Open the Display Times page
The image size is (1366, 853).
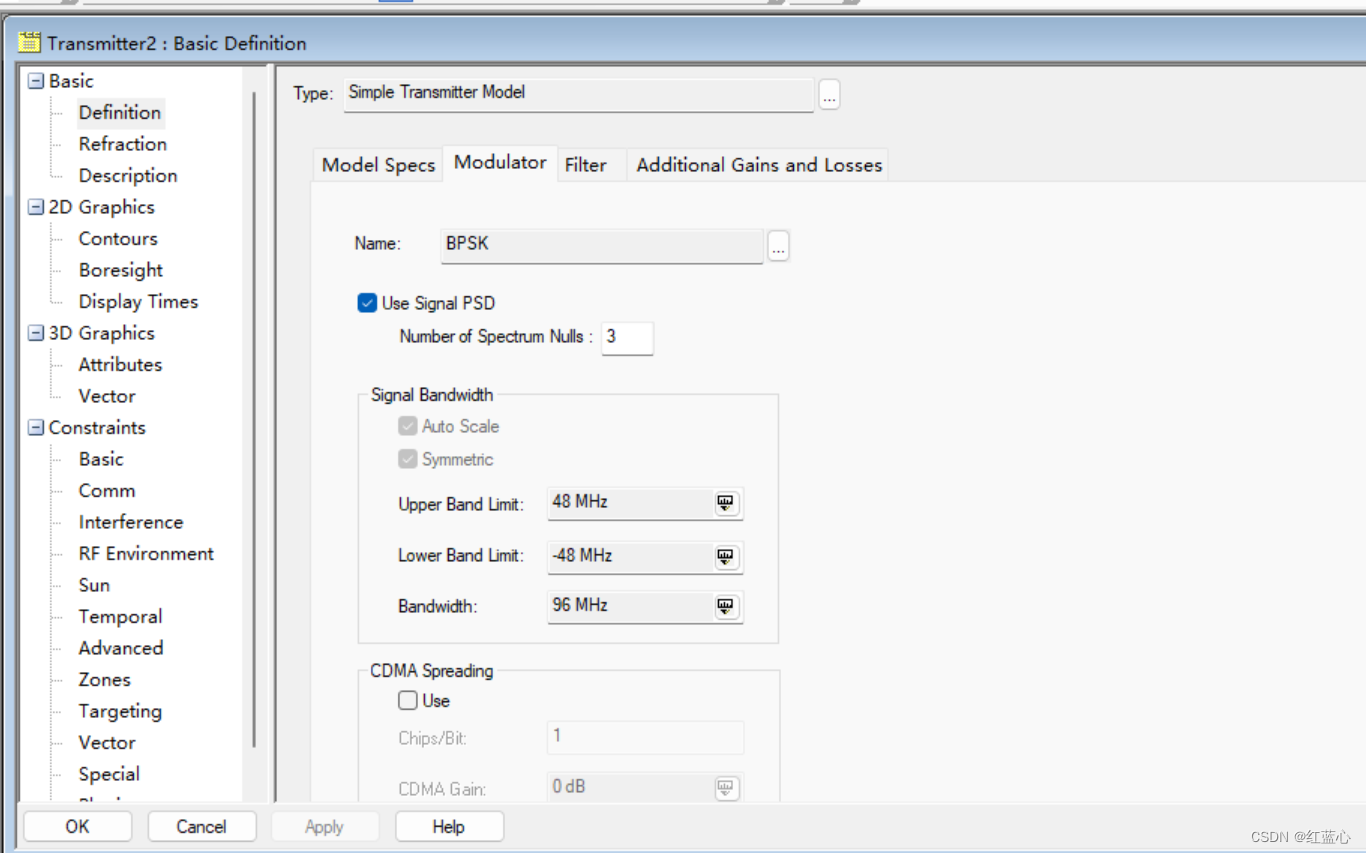(138, 301)
